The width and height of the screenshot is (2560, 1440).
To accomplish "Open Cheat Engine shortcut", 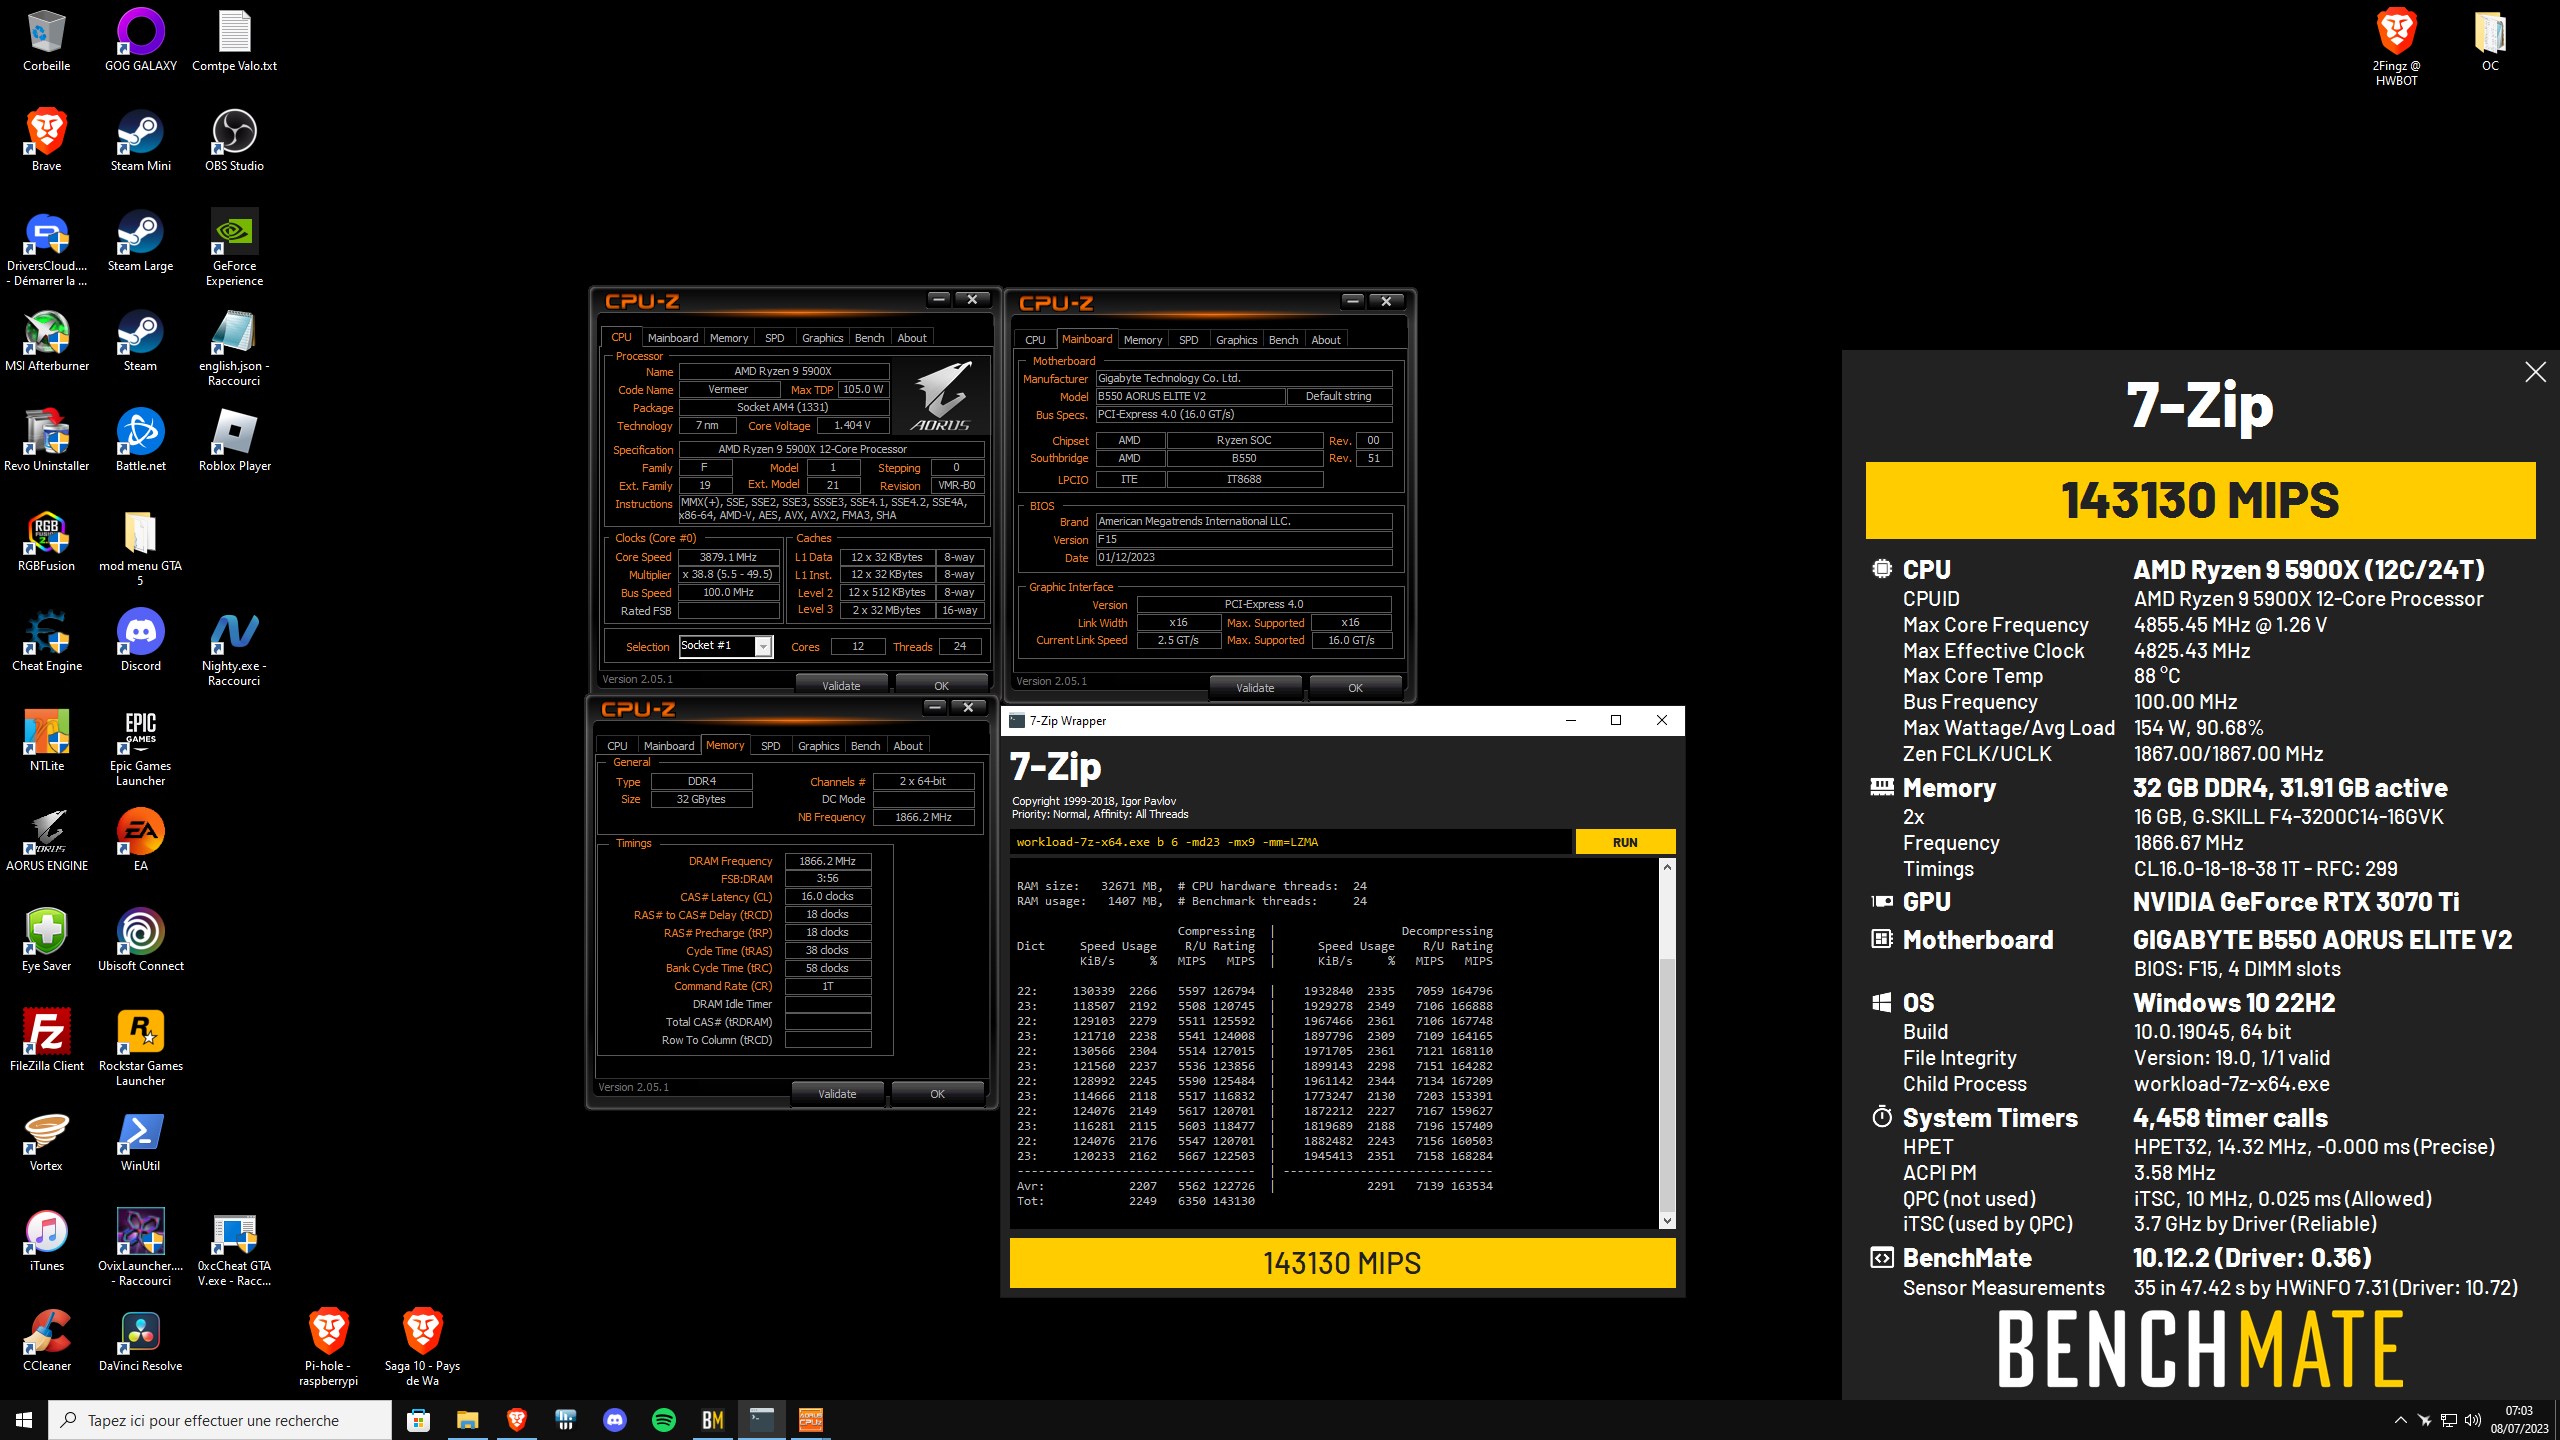I will click(x=46, y=640).
